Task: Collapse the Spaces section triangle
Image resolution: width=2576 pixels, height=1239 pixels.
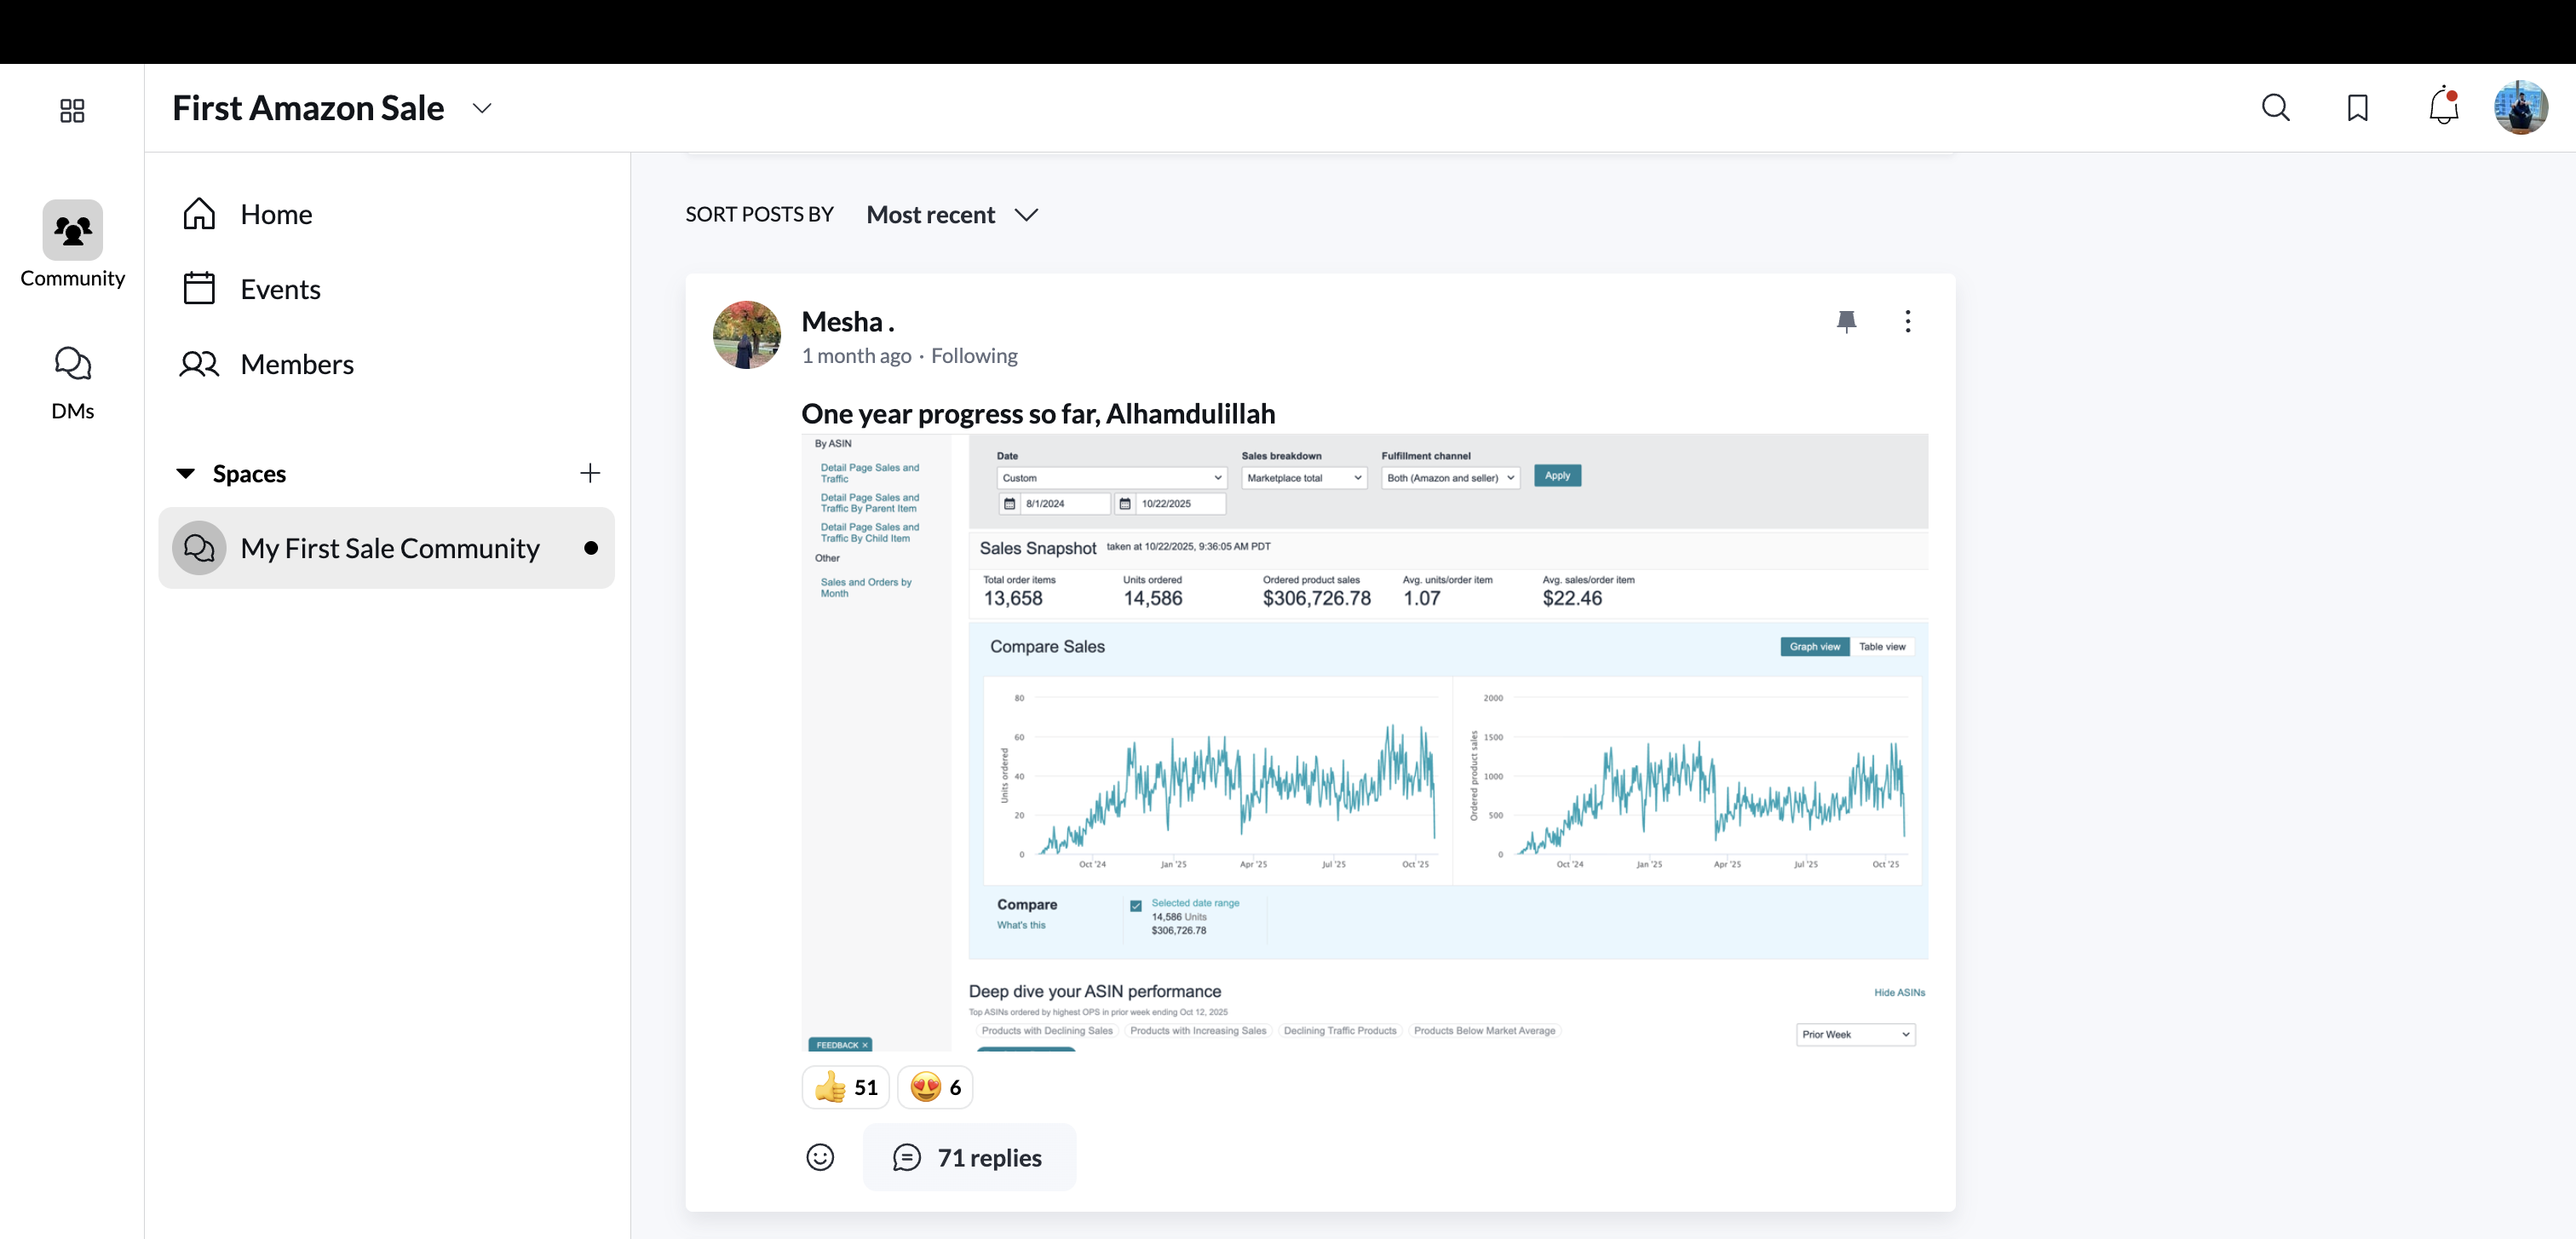Action: click(185, 473)
